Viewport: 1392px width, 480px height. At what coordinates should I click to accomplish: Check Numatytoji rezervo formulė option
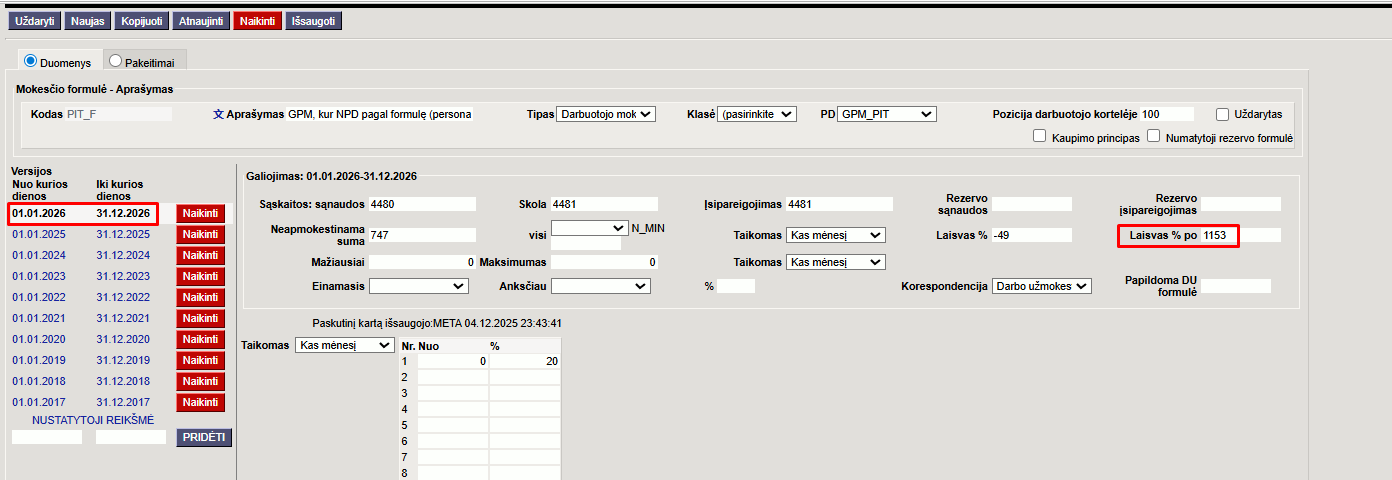click(x=1154, y=137)
